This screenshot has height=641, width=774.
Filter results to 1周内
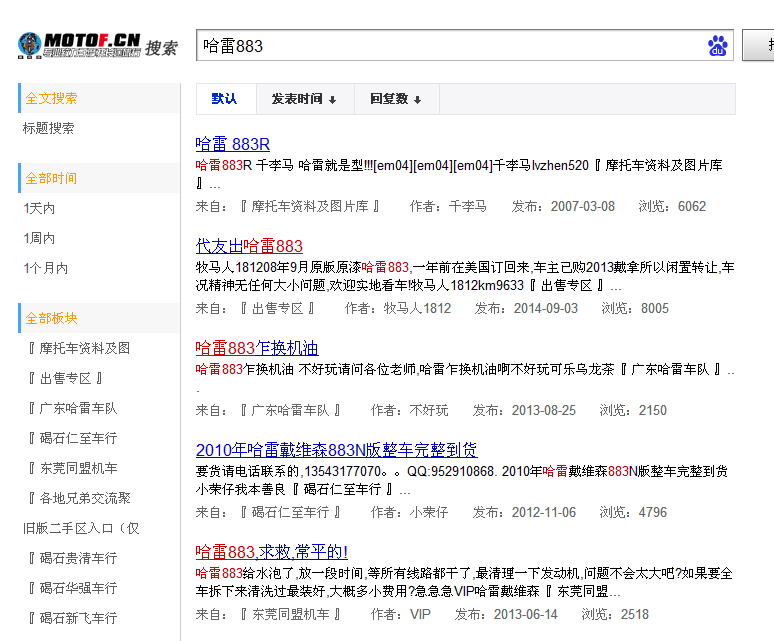39,238
